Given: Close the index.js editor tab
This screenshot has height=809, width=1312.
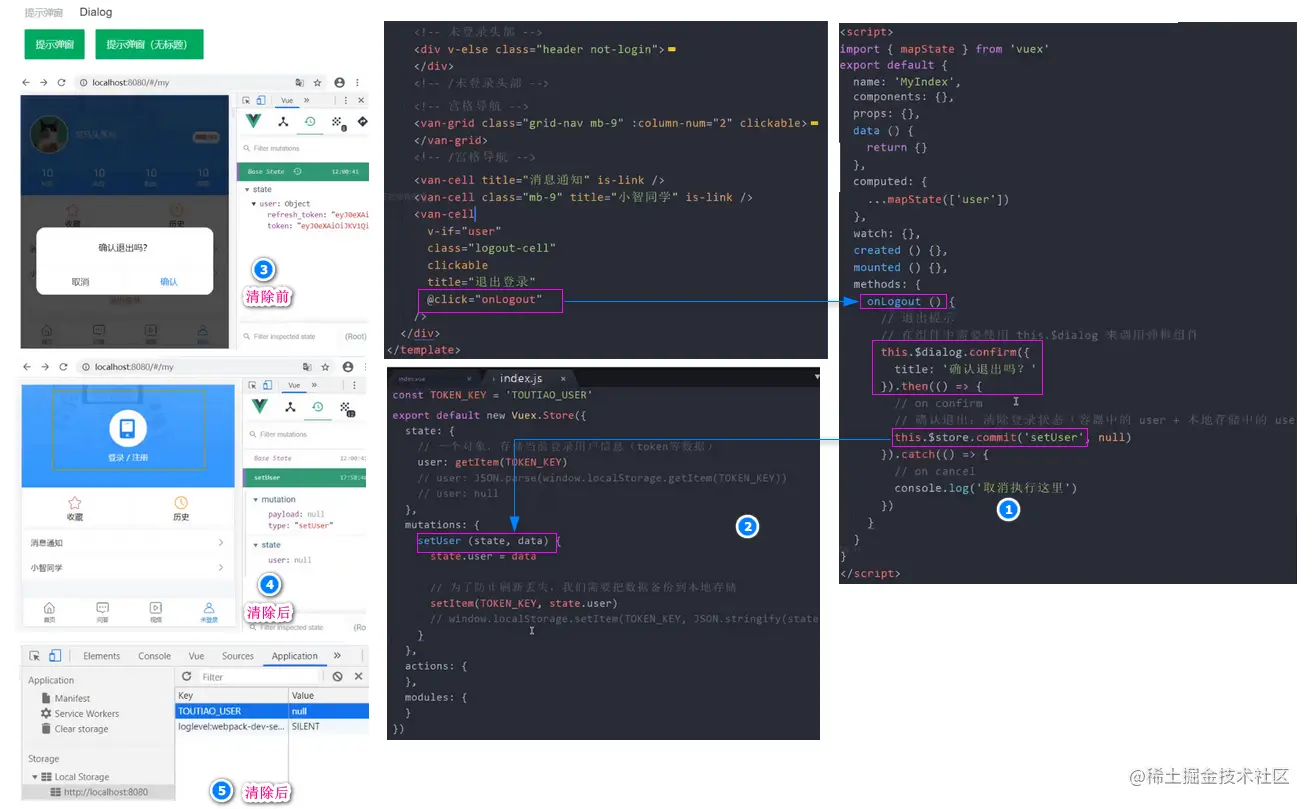Looking at the screenshot, I should point(563,379).
